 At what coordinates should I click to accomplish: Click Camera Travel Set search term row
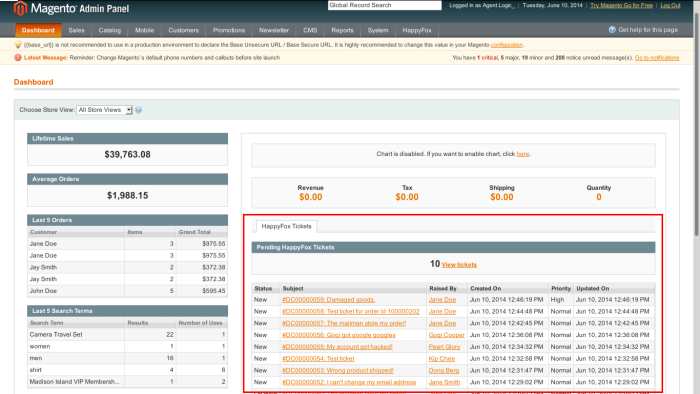[127, 335]
